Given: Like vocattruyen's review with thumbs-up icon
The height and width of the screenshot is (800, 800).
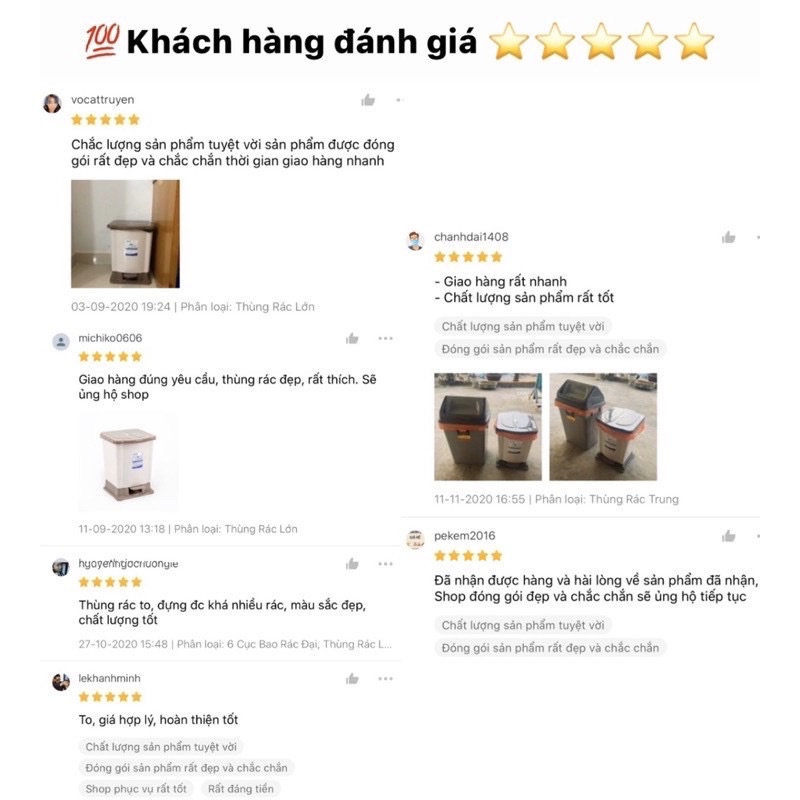Looking at the screenshot, I should pyautogui.click(x=368, y=100).
